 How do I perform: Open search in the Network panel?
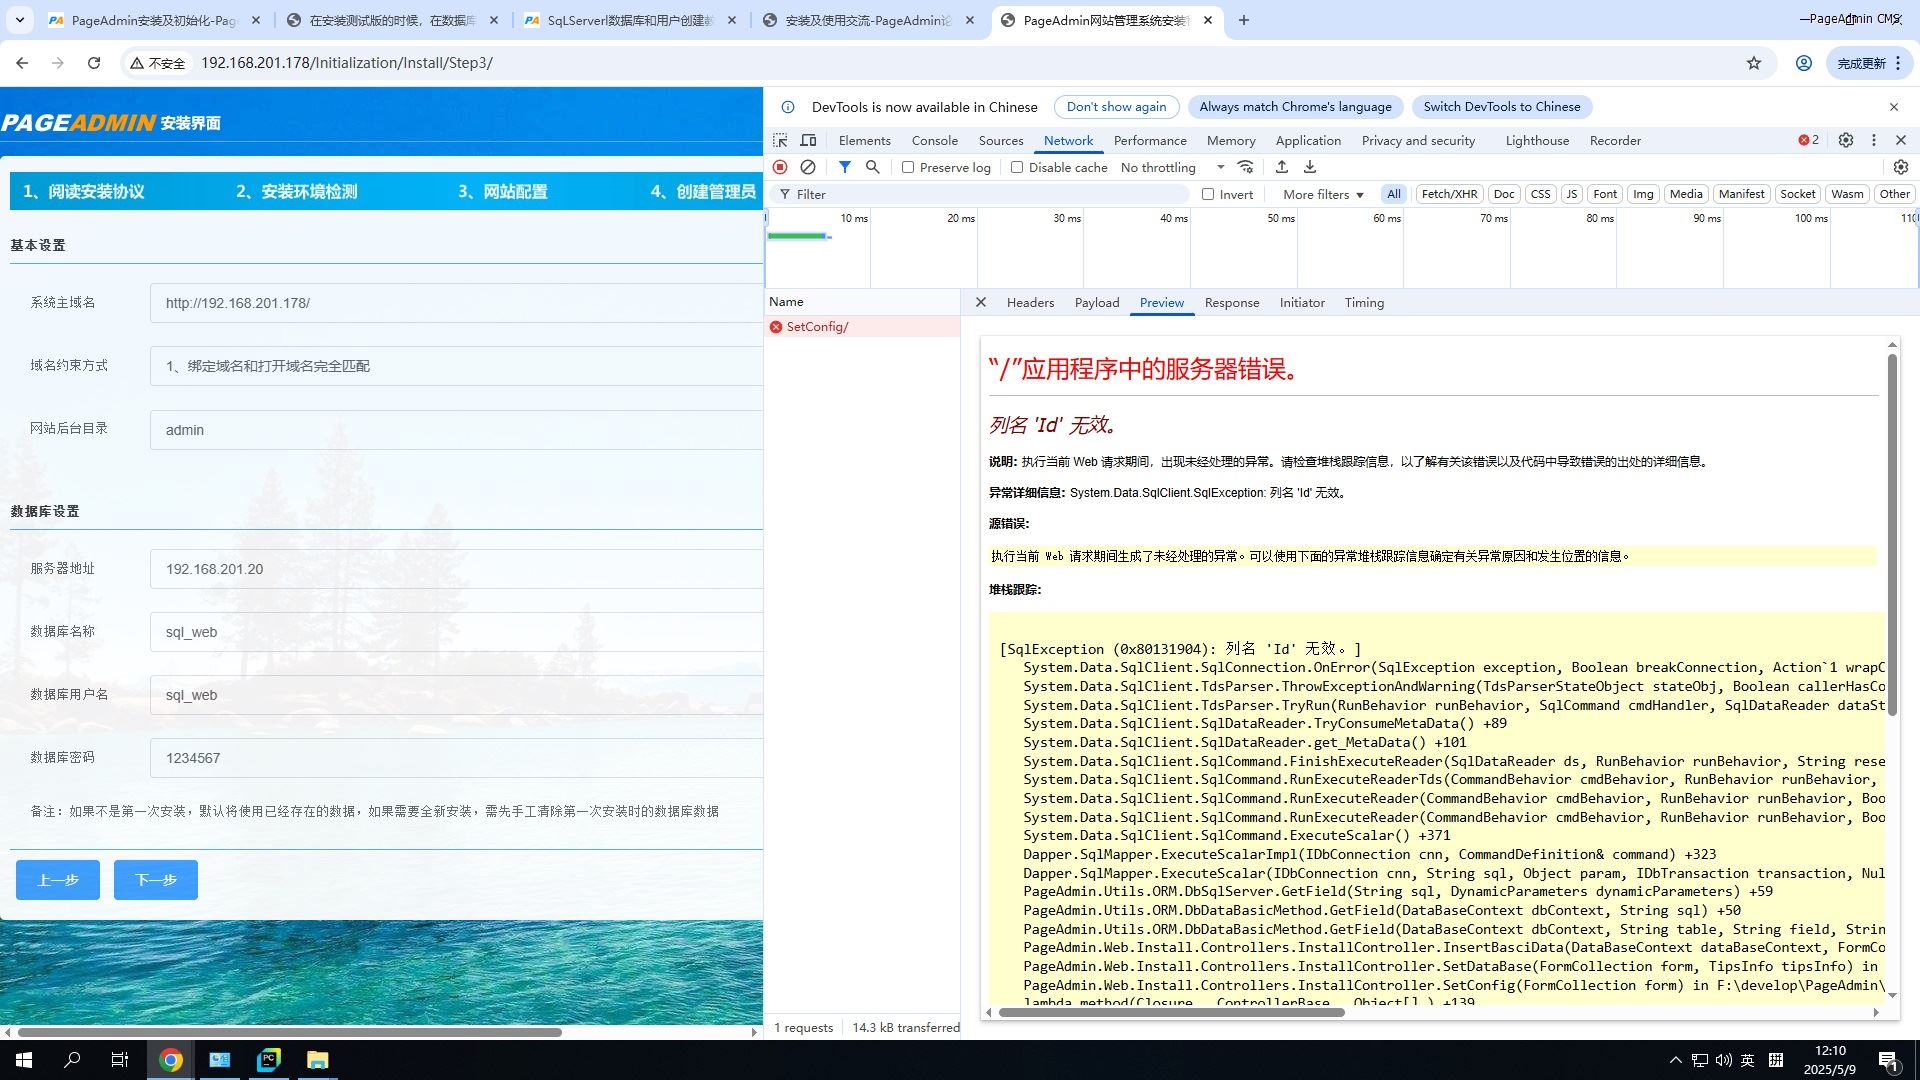[x=873, y=167]
